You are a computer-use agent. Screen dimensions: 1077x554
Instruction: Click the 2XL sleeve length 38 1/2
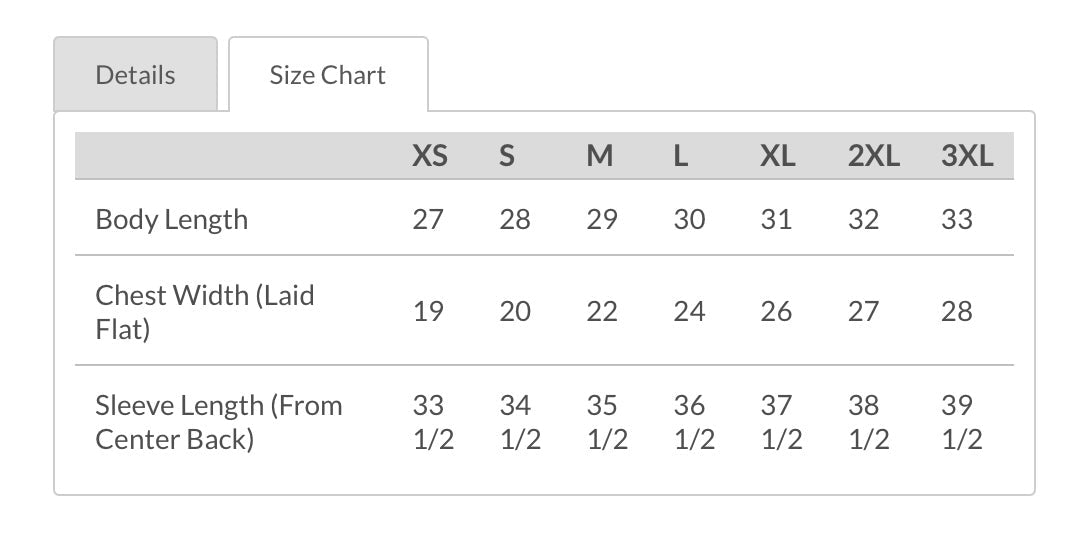pos(869,422)
